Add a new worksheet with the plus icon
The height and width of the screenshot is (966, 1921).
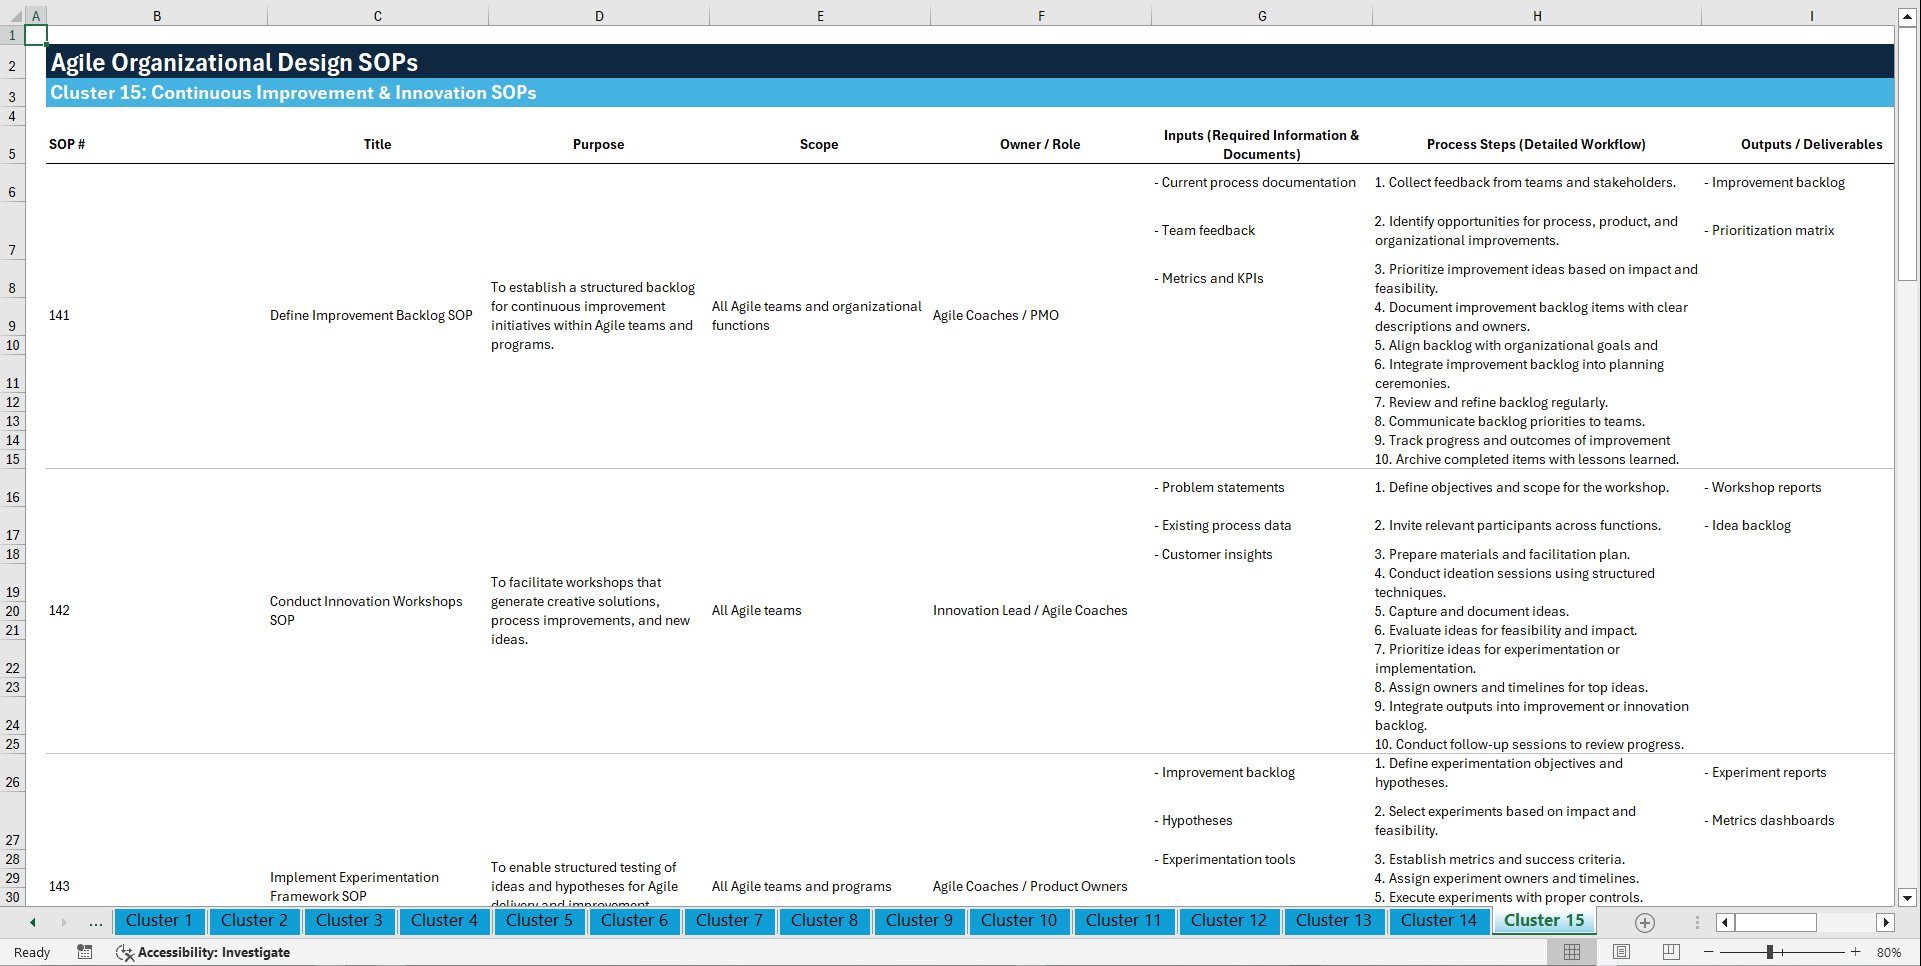tap(1644, 922)
